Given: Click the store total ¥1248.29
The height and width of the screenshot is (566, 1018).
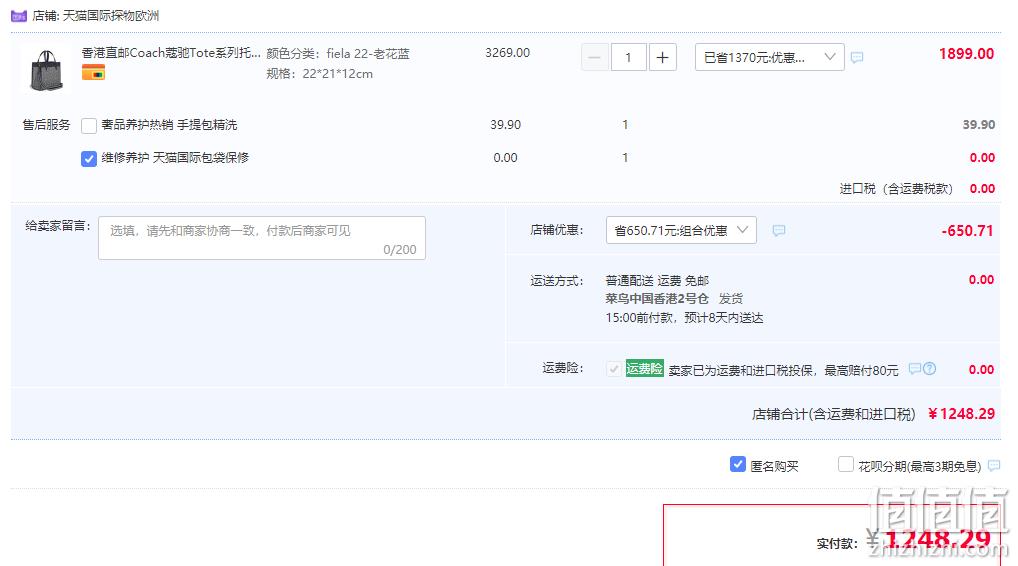Looking at the screenshot, I should pos(962,413).
